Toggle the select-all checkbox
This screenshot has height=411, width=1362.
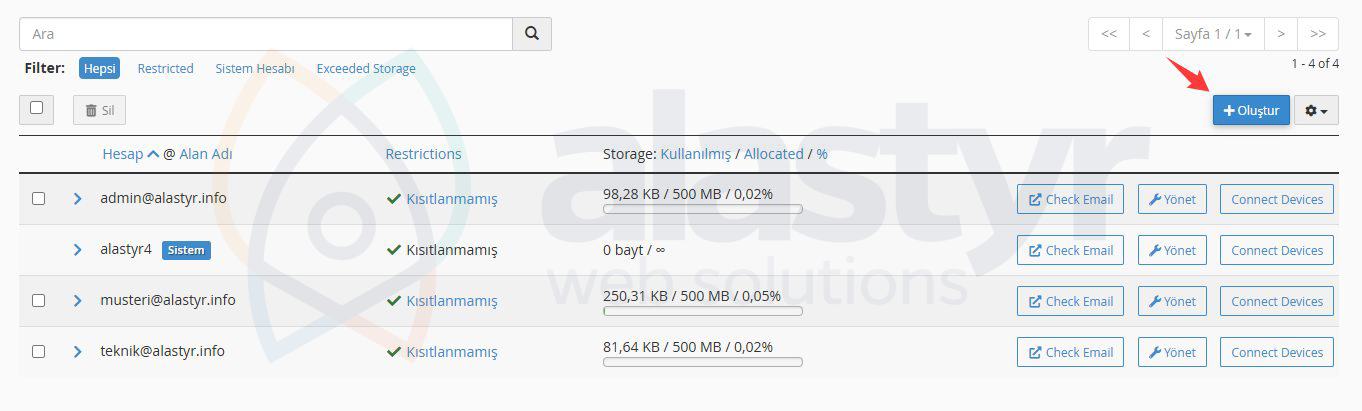pos(37,108)
